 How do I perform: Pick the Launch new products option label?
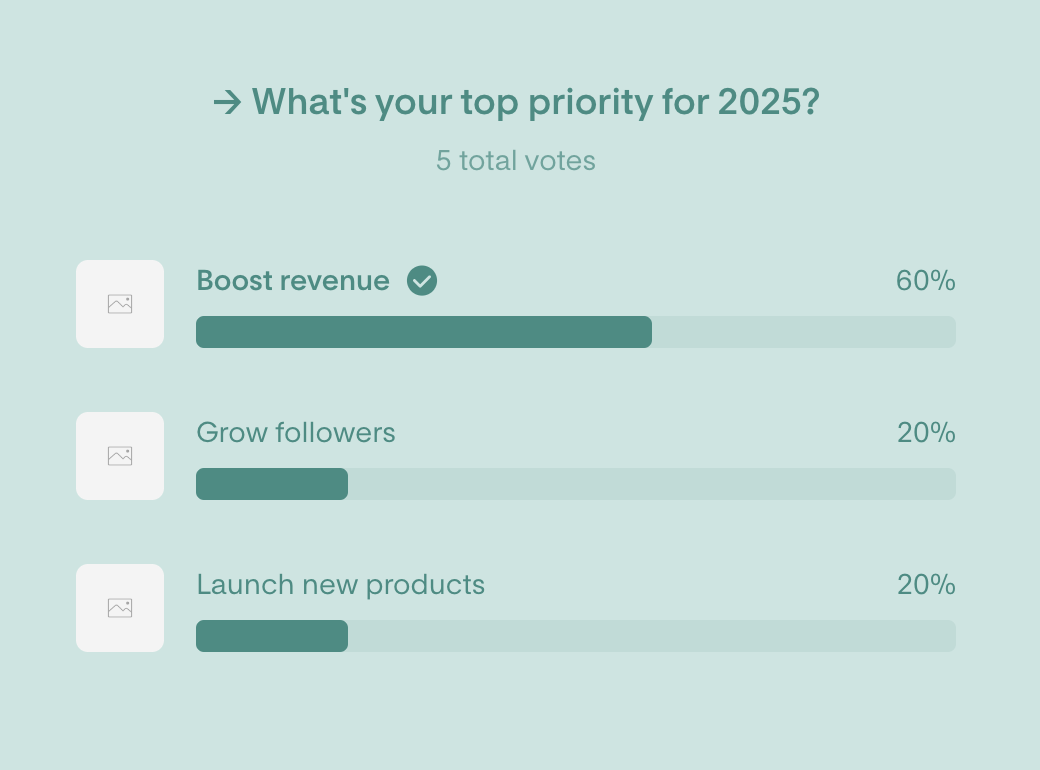pyautogui.click(x=340, y=585)
